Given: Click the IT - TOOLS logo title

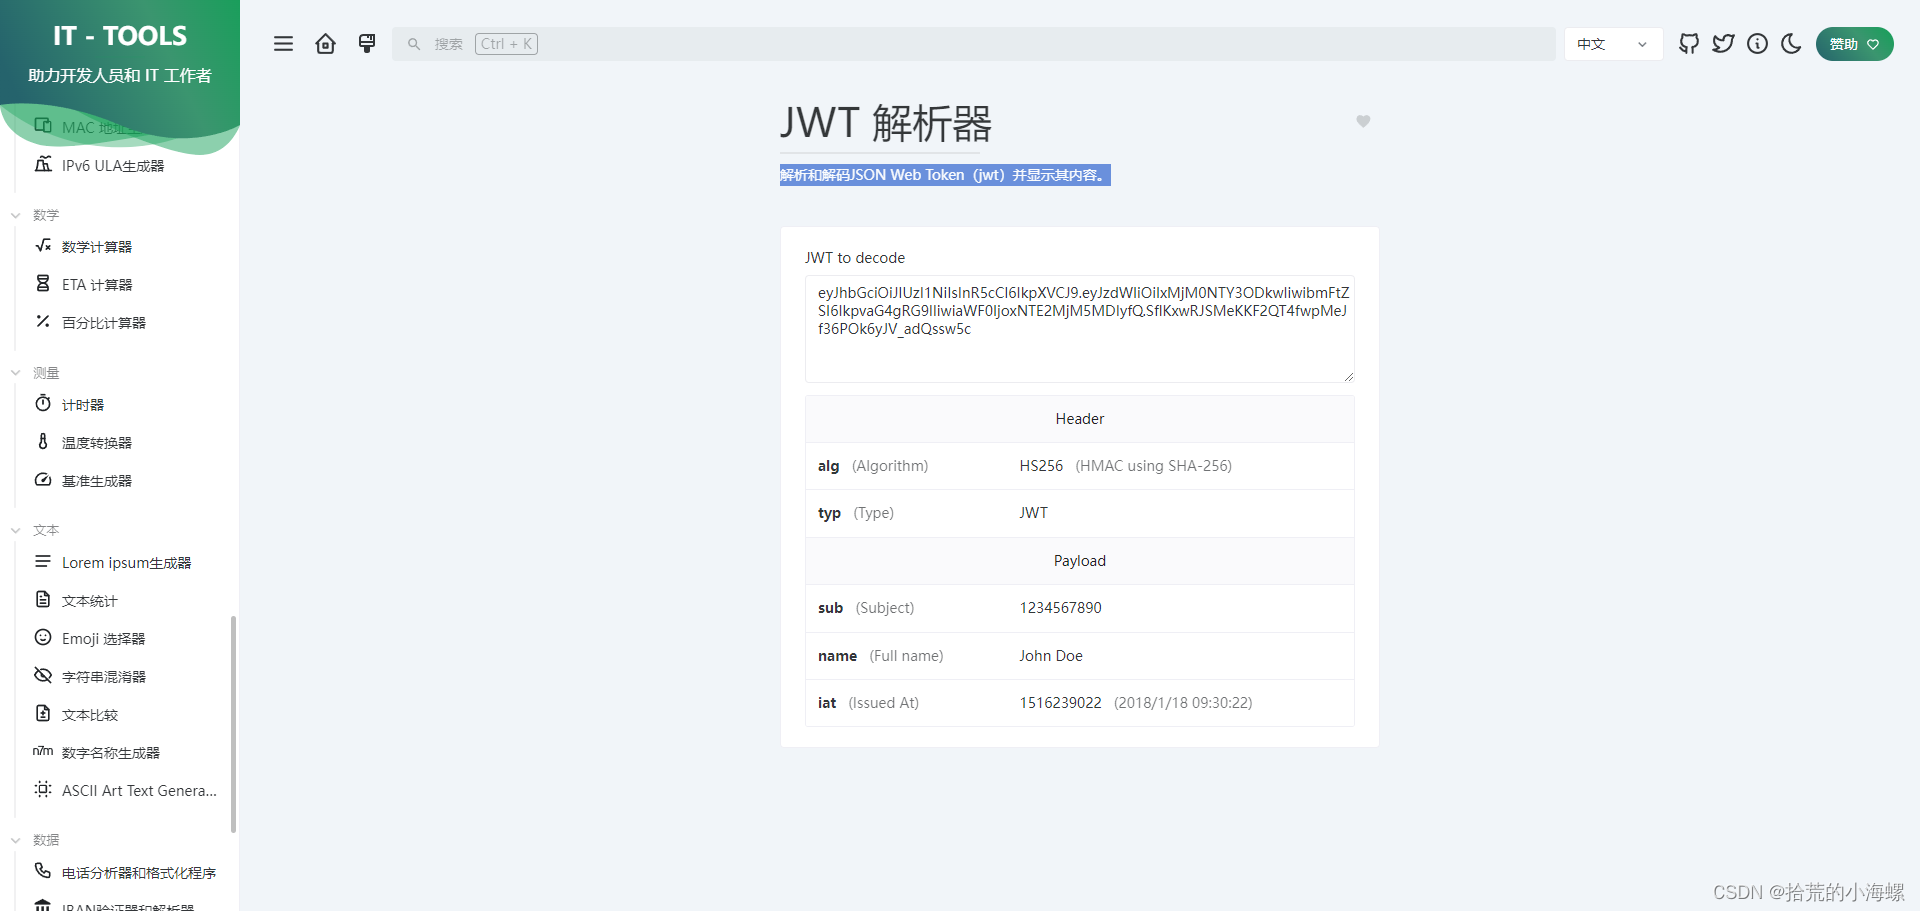Looking at the screenshot, I should (x=120, y=36).
